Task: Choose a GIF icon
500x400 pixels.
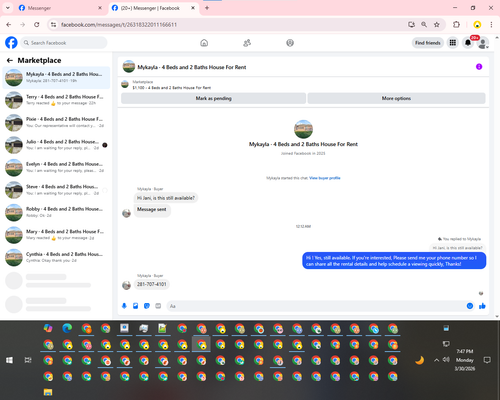Action: pyautogui.click(x=158, y=306)
